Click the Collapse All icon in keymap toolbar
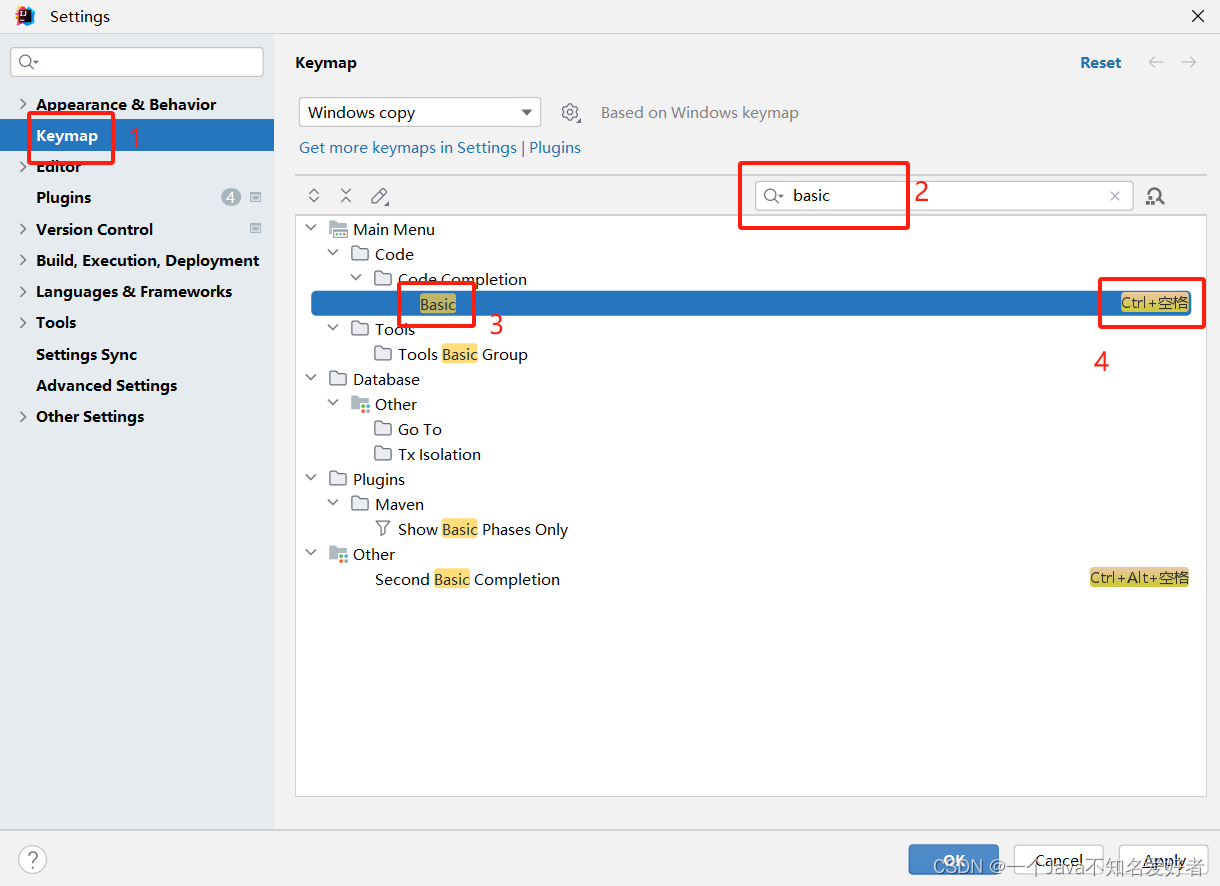This screenshot has height=886, width=1220. (346, 196)
